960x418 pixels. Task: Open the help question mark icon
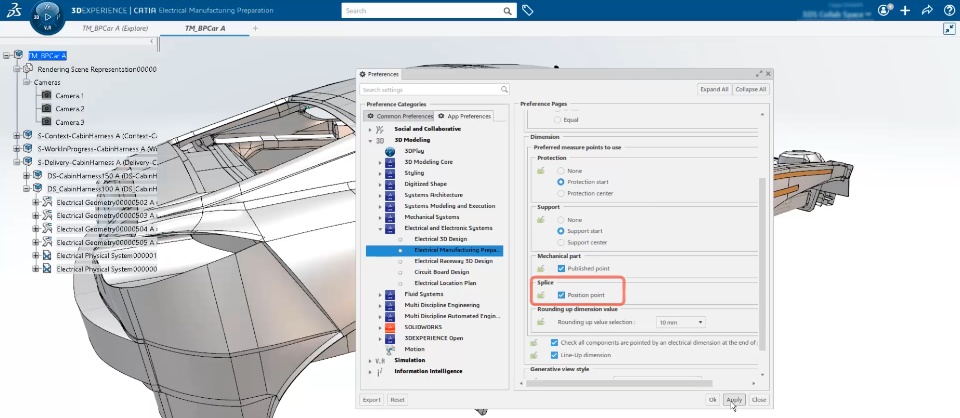tap(949, 10)
